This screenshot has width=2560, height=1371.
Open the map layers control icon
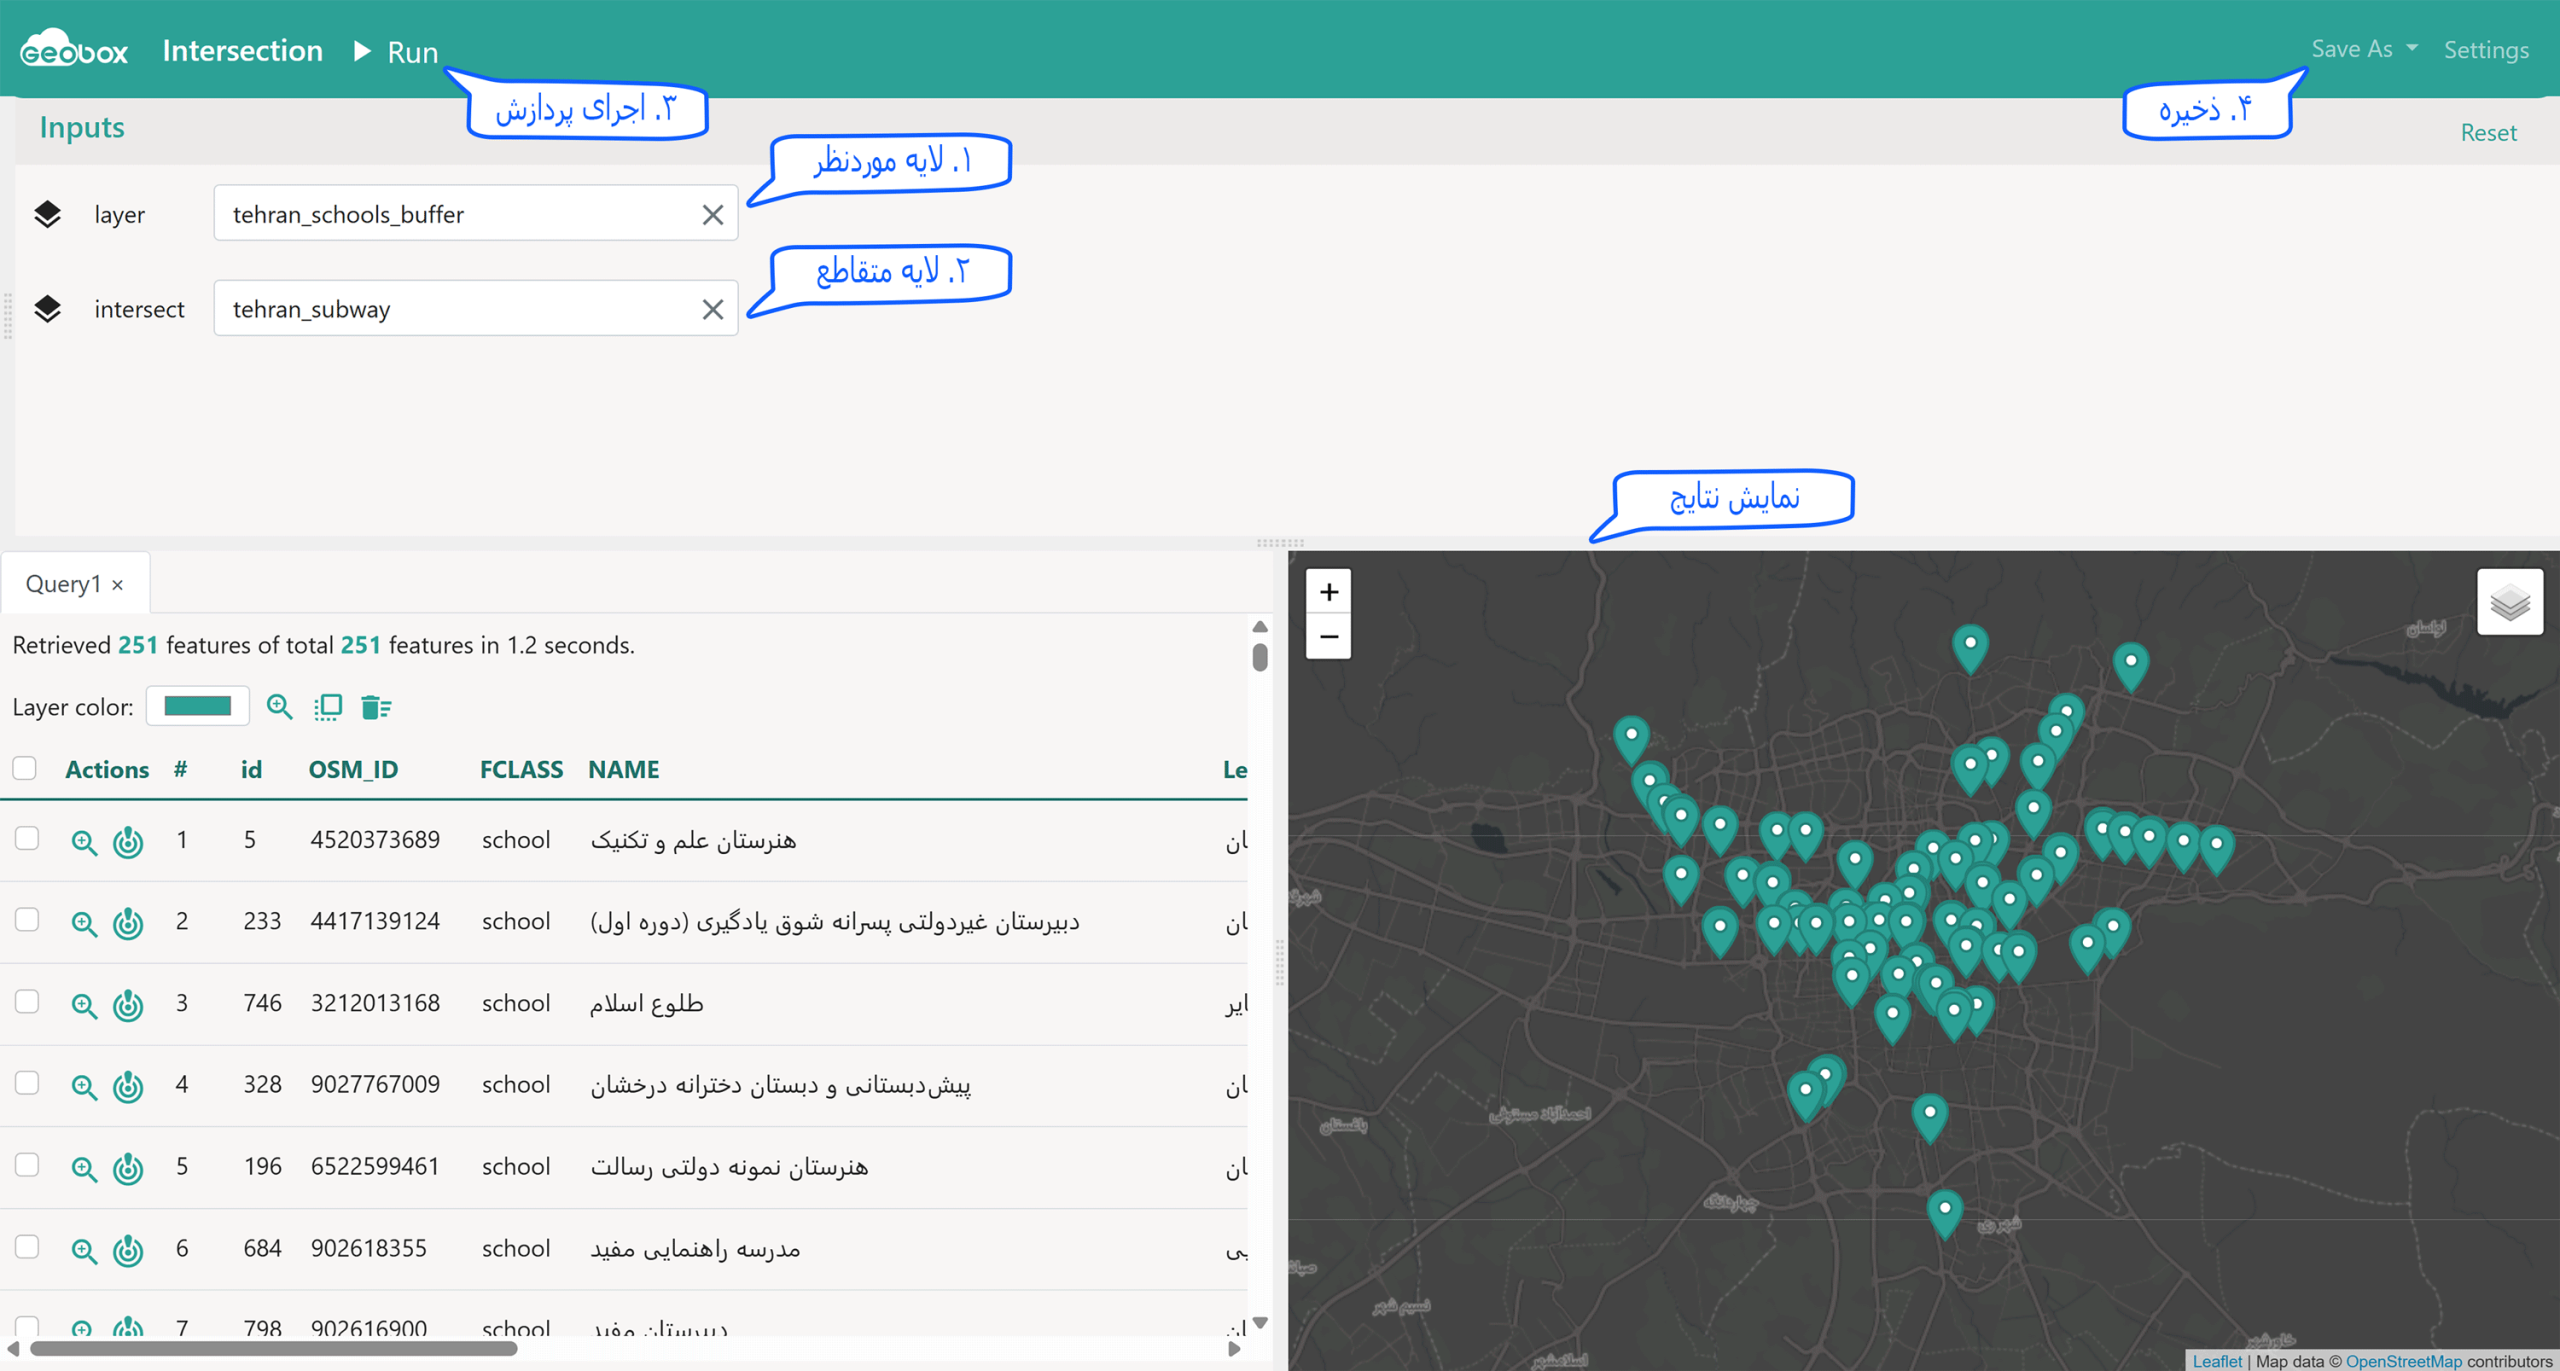click(x=2510, y=602)
